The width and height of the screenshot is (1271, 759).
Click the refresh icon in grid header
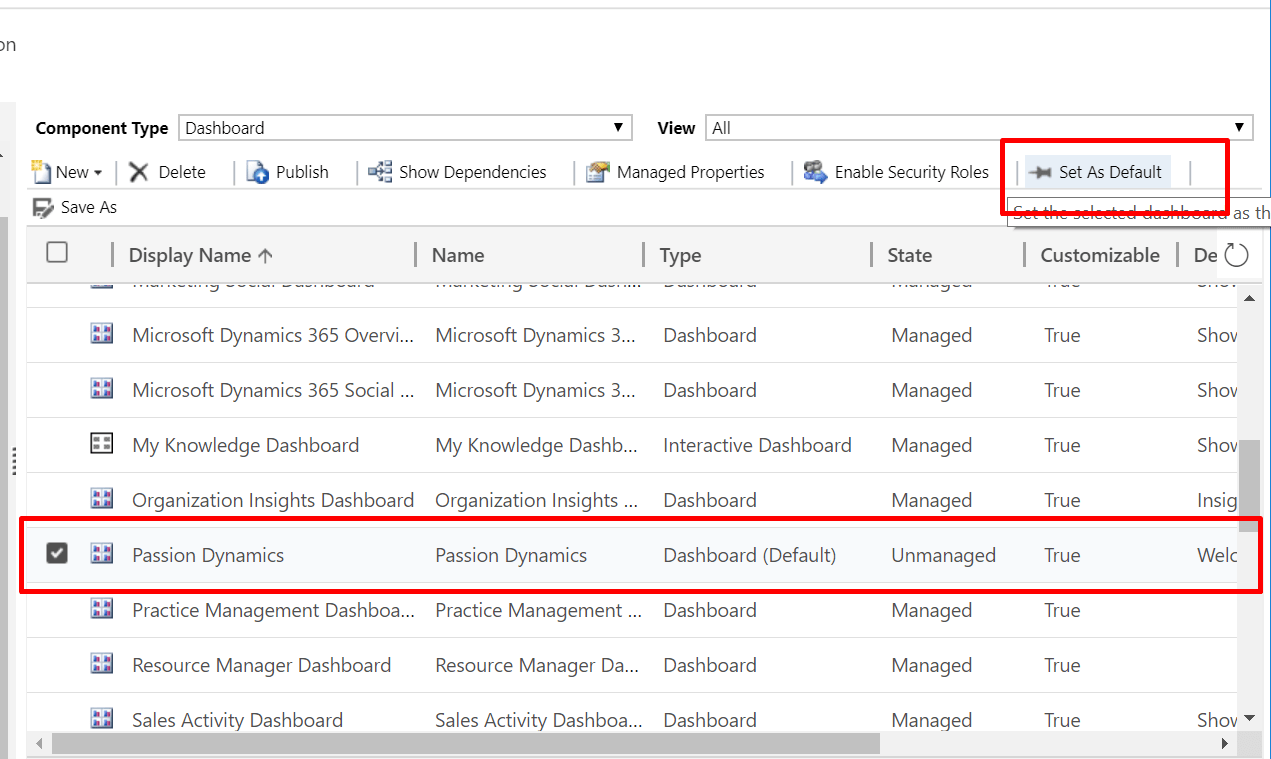point(1236,255)
